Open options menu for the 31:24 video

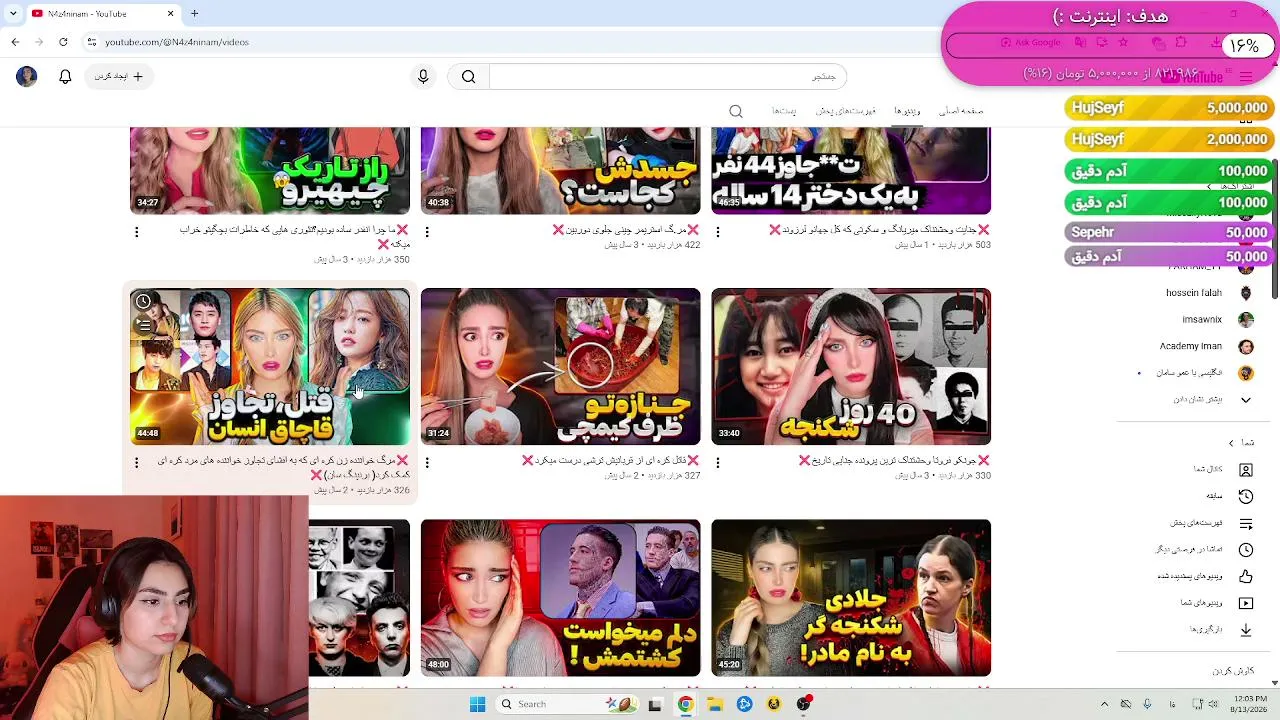427,463
